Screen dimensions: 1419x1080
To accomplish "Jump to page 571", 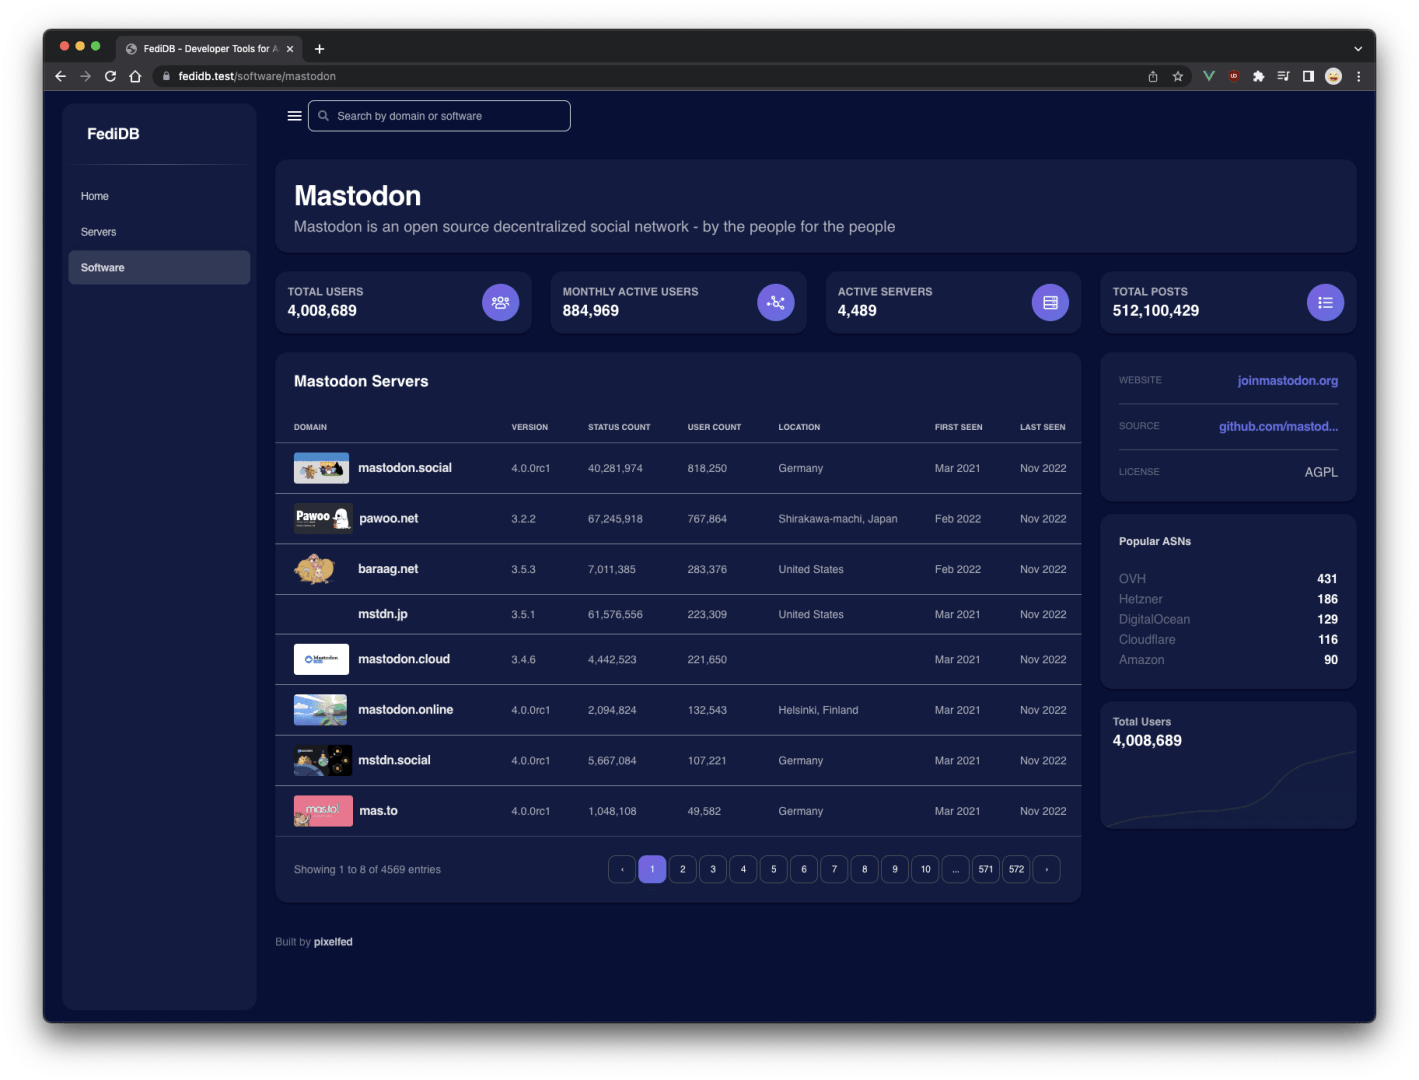I will 986,869.
